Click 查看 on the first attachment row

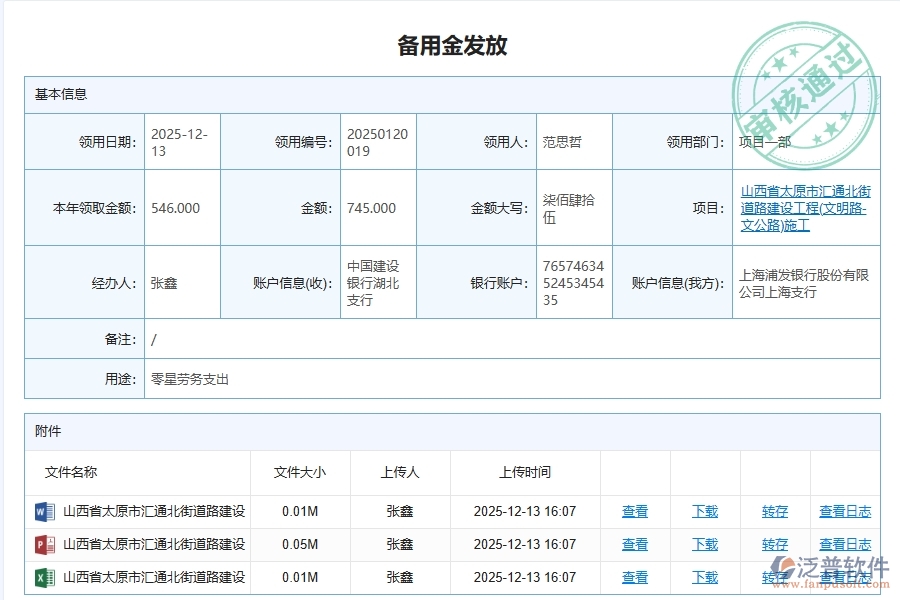pos(636,511)
